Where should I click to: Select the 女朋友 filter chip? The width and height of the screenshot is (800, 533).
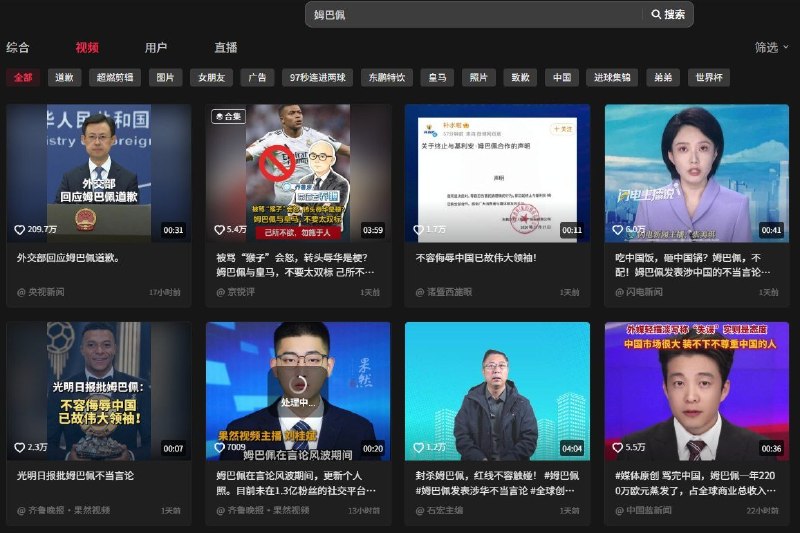[211, 78]
